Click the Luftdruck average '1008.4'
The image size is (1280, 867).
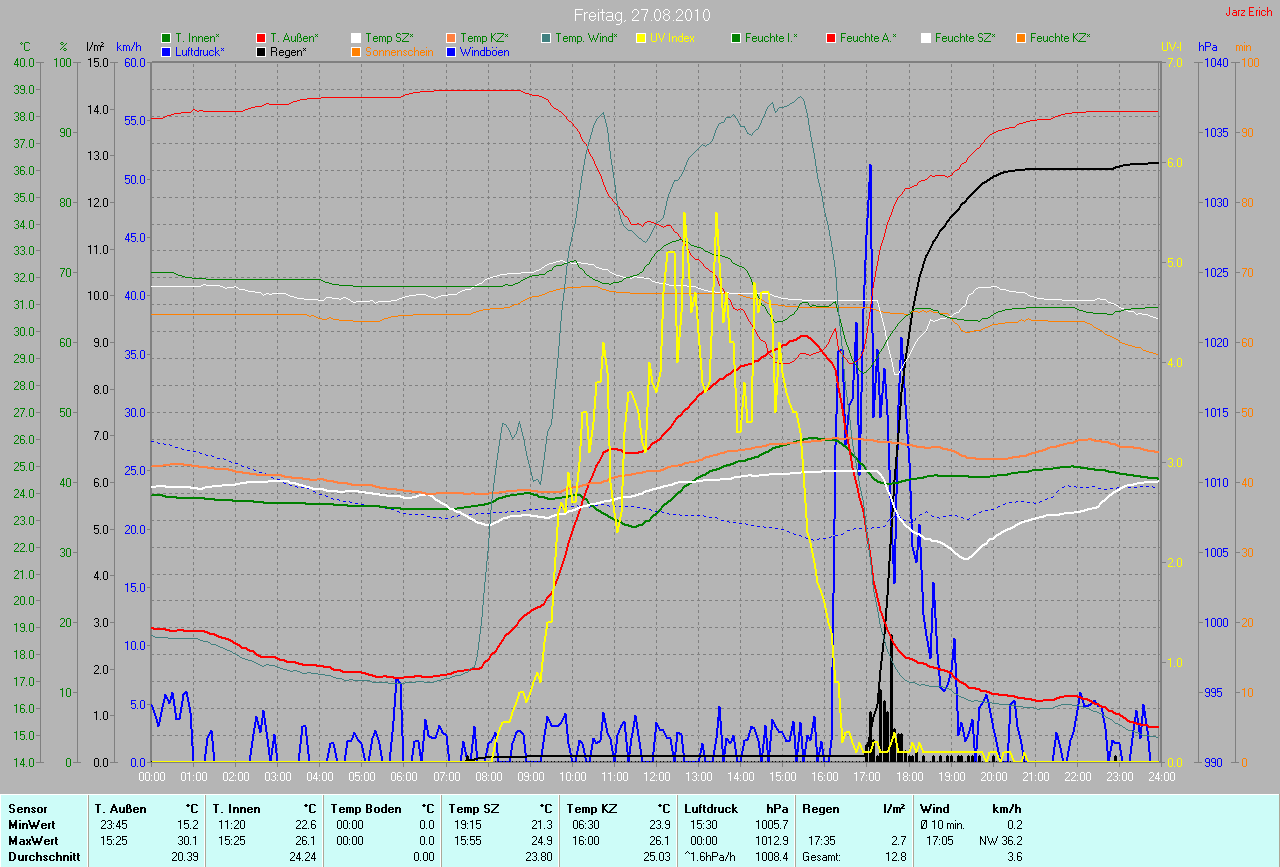[x=771, y=857]
